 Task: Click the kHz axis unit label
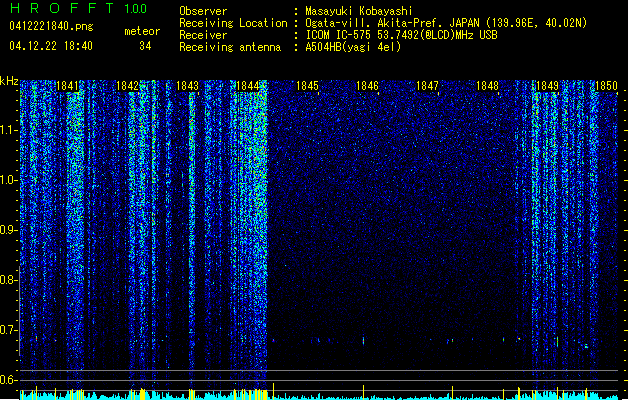pyautogui.click(x=9, y=81)
